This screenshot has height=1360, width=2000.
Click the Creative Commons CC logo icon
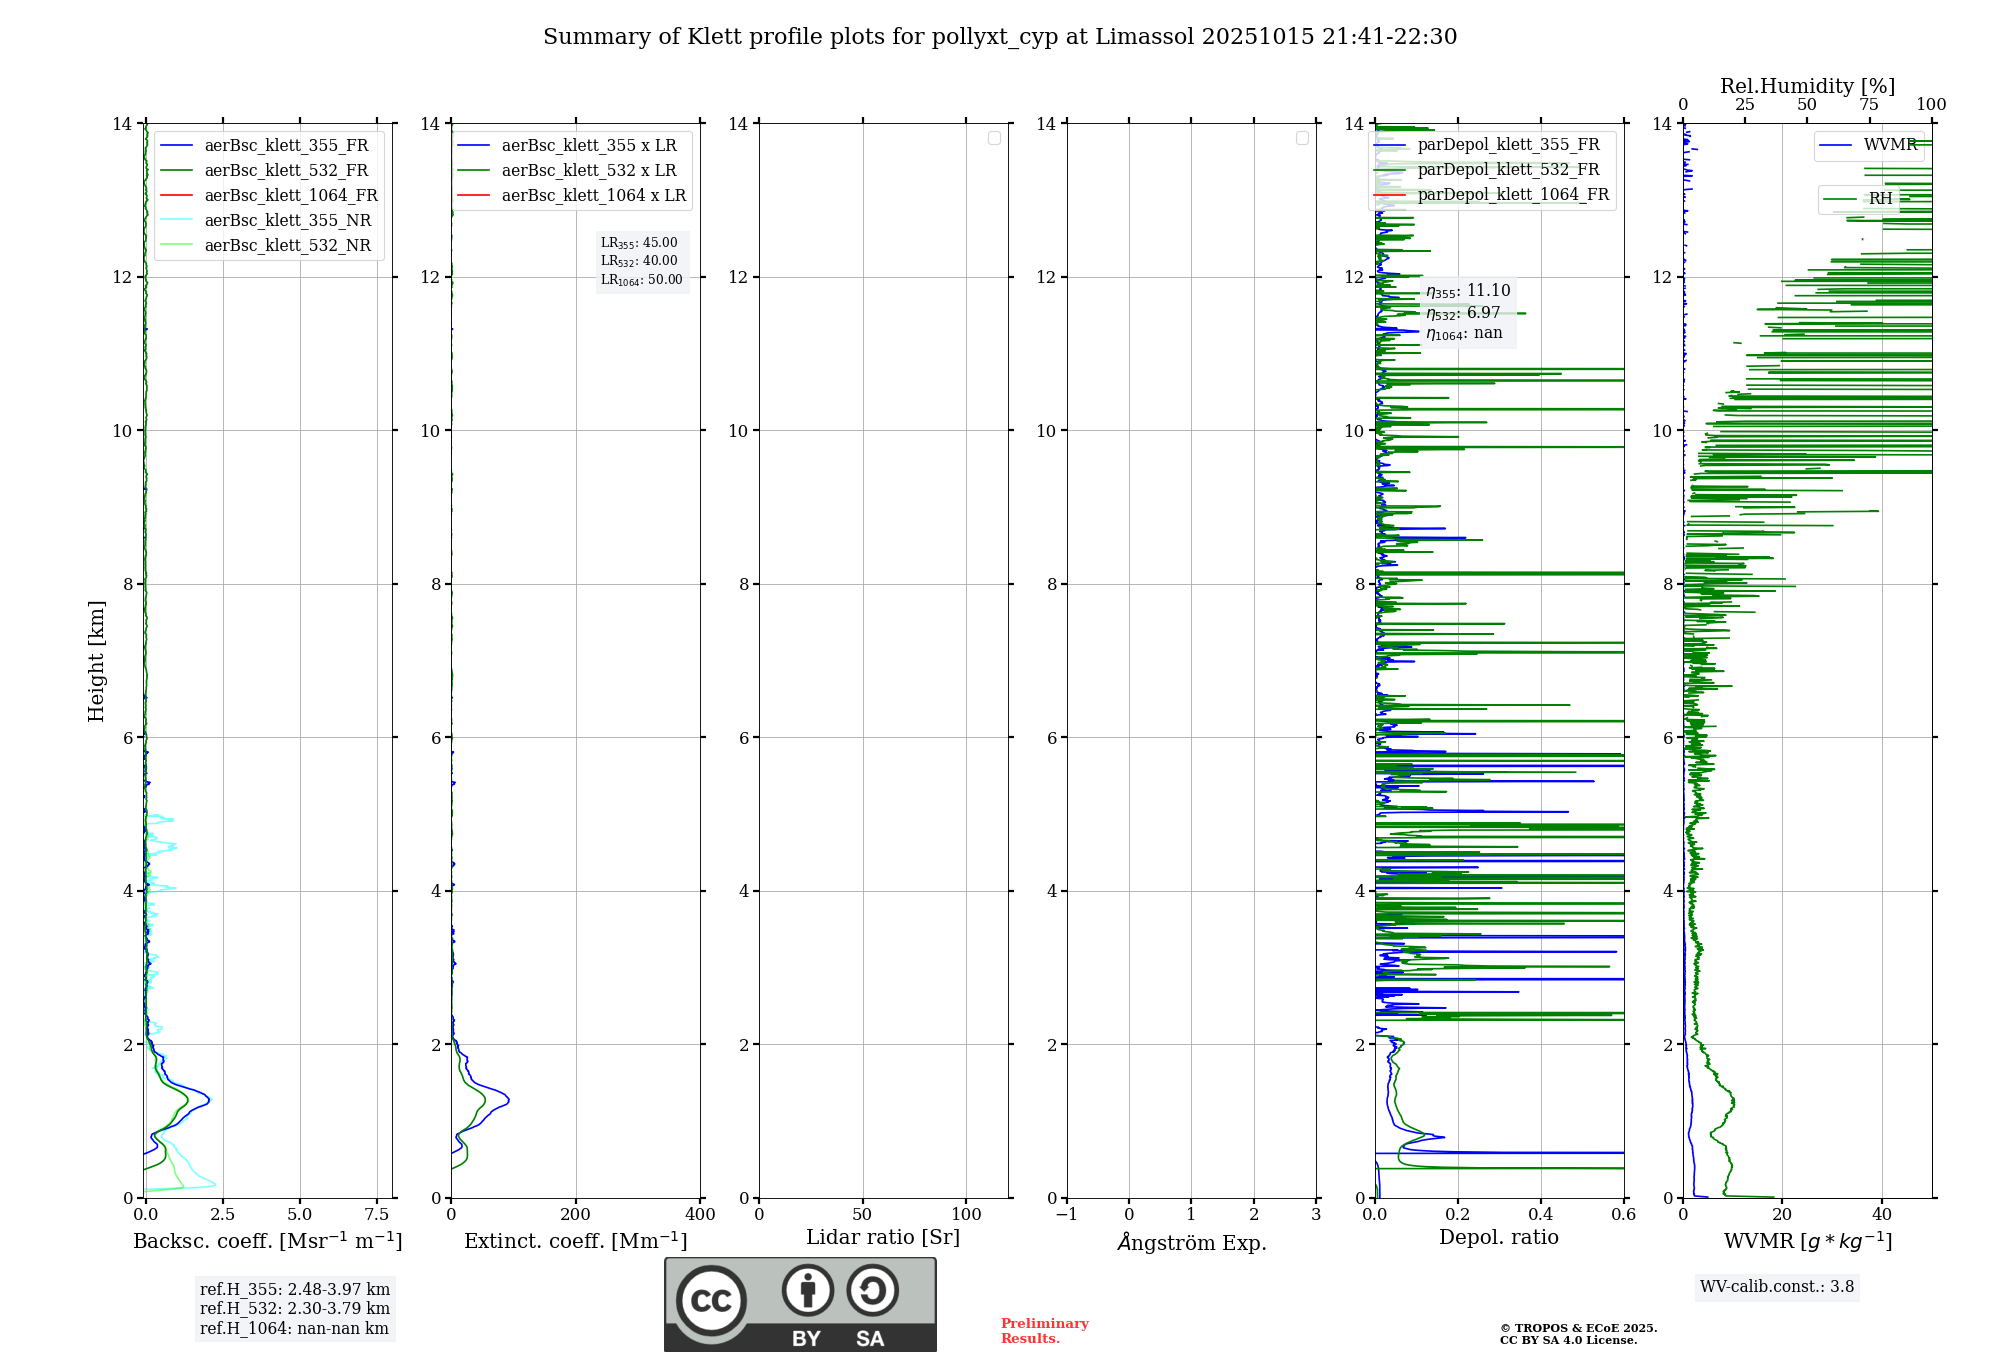711,1300
